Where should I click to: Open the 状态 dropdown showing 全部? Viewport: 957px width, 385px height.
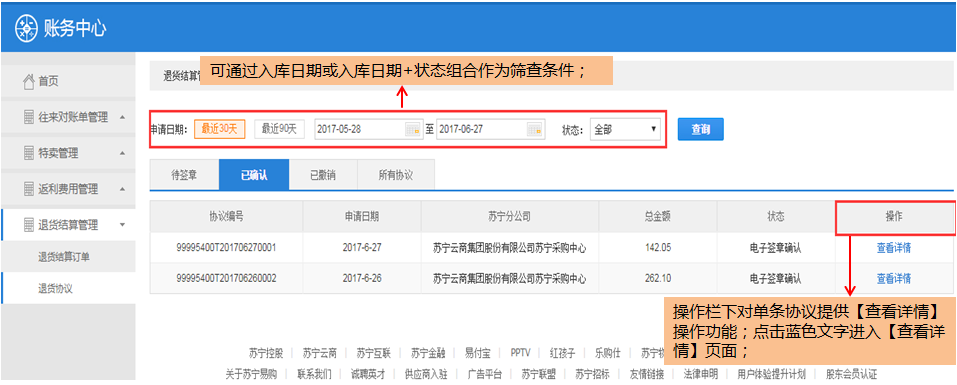point(625,129)
